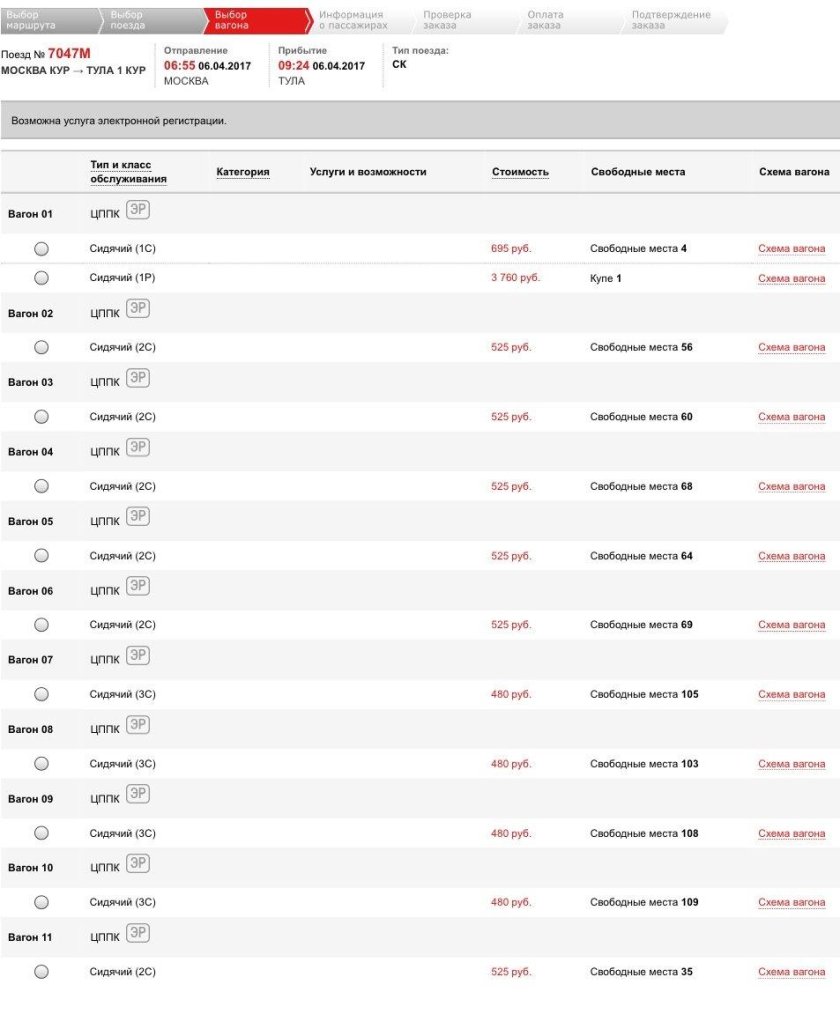
Task: Select Сидячий (1Р) option for 3 760 руб.
Action: (x=41, y=278)
